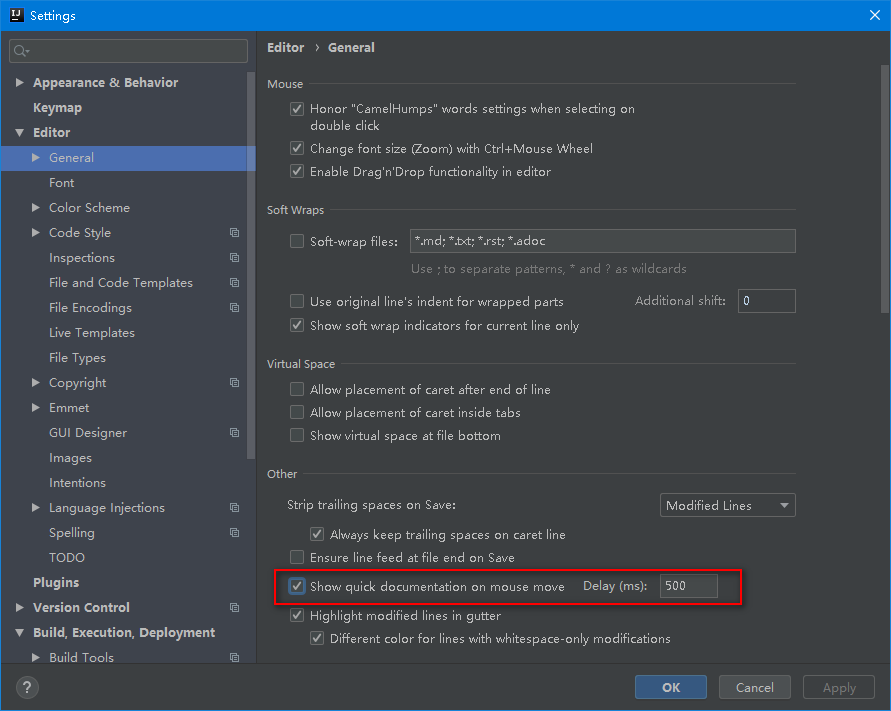Click the Apply button
The image size is (891, 711).
pos(839,687)
